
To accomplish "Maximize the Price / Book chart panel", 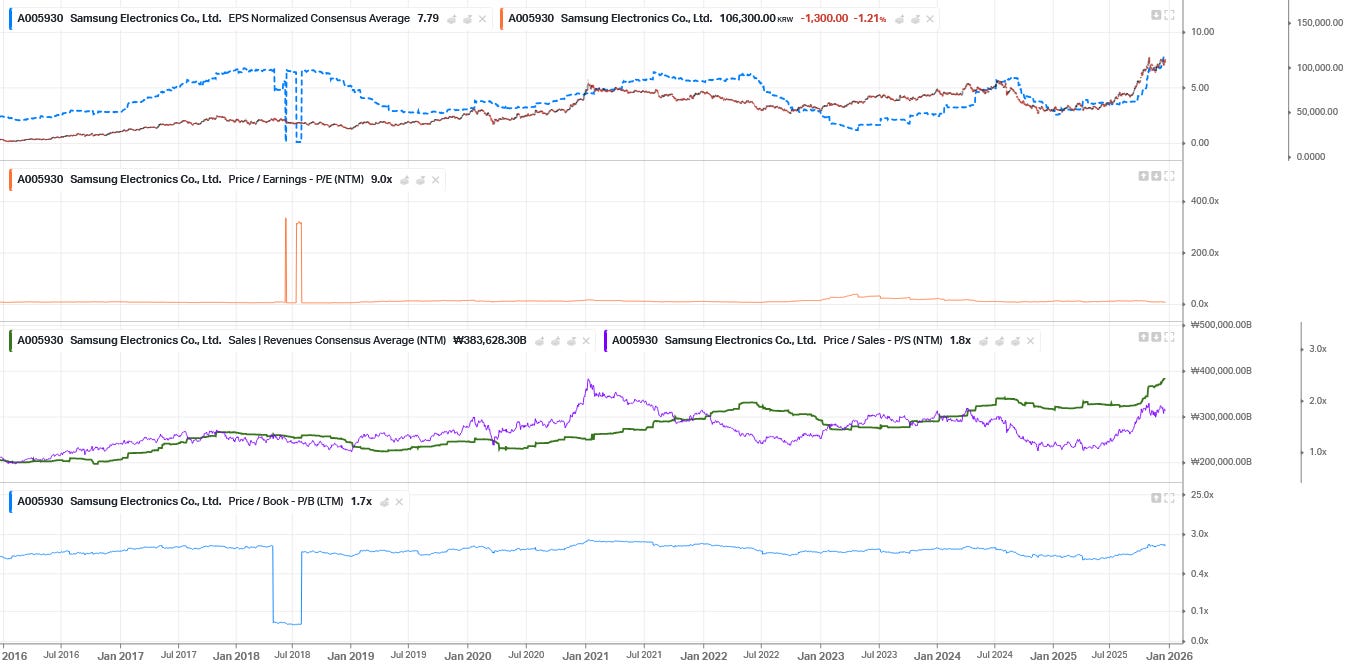I will 1169,497.
